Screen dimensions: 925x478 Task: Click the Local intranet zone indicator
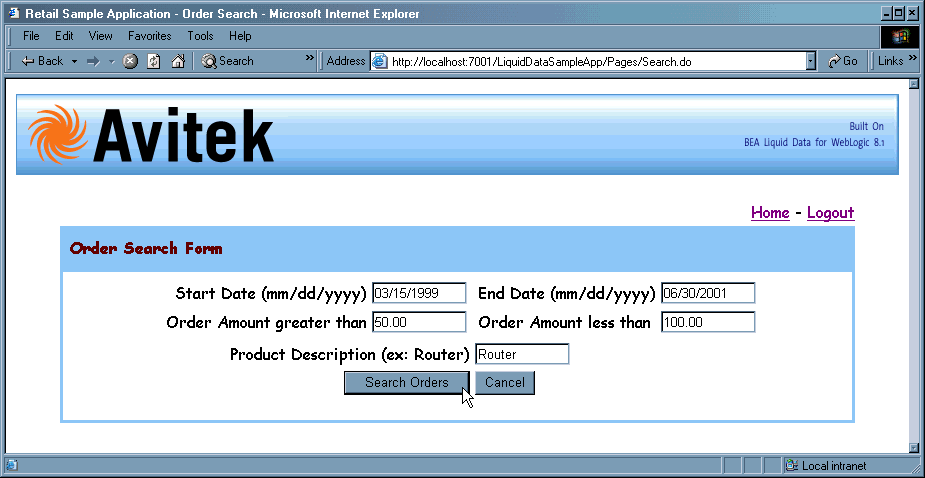coord(827,466)
